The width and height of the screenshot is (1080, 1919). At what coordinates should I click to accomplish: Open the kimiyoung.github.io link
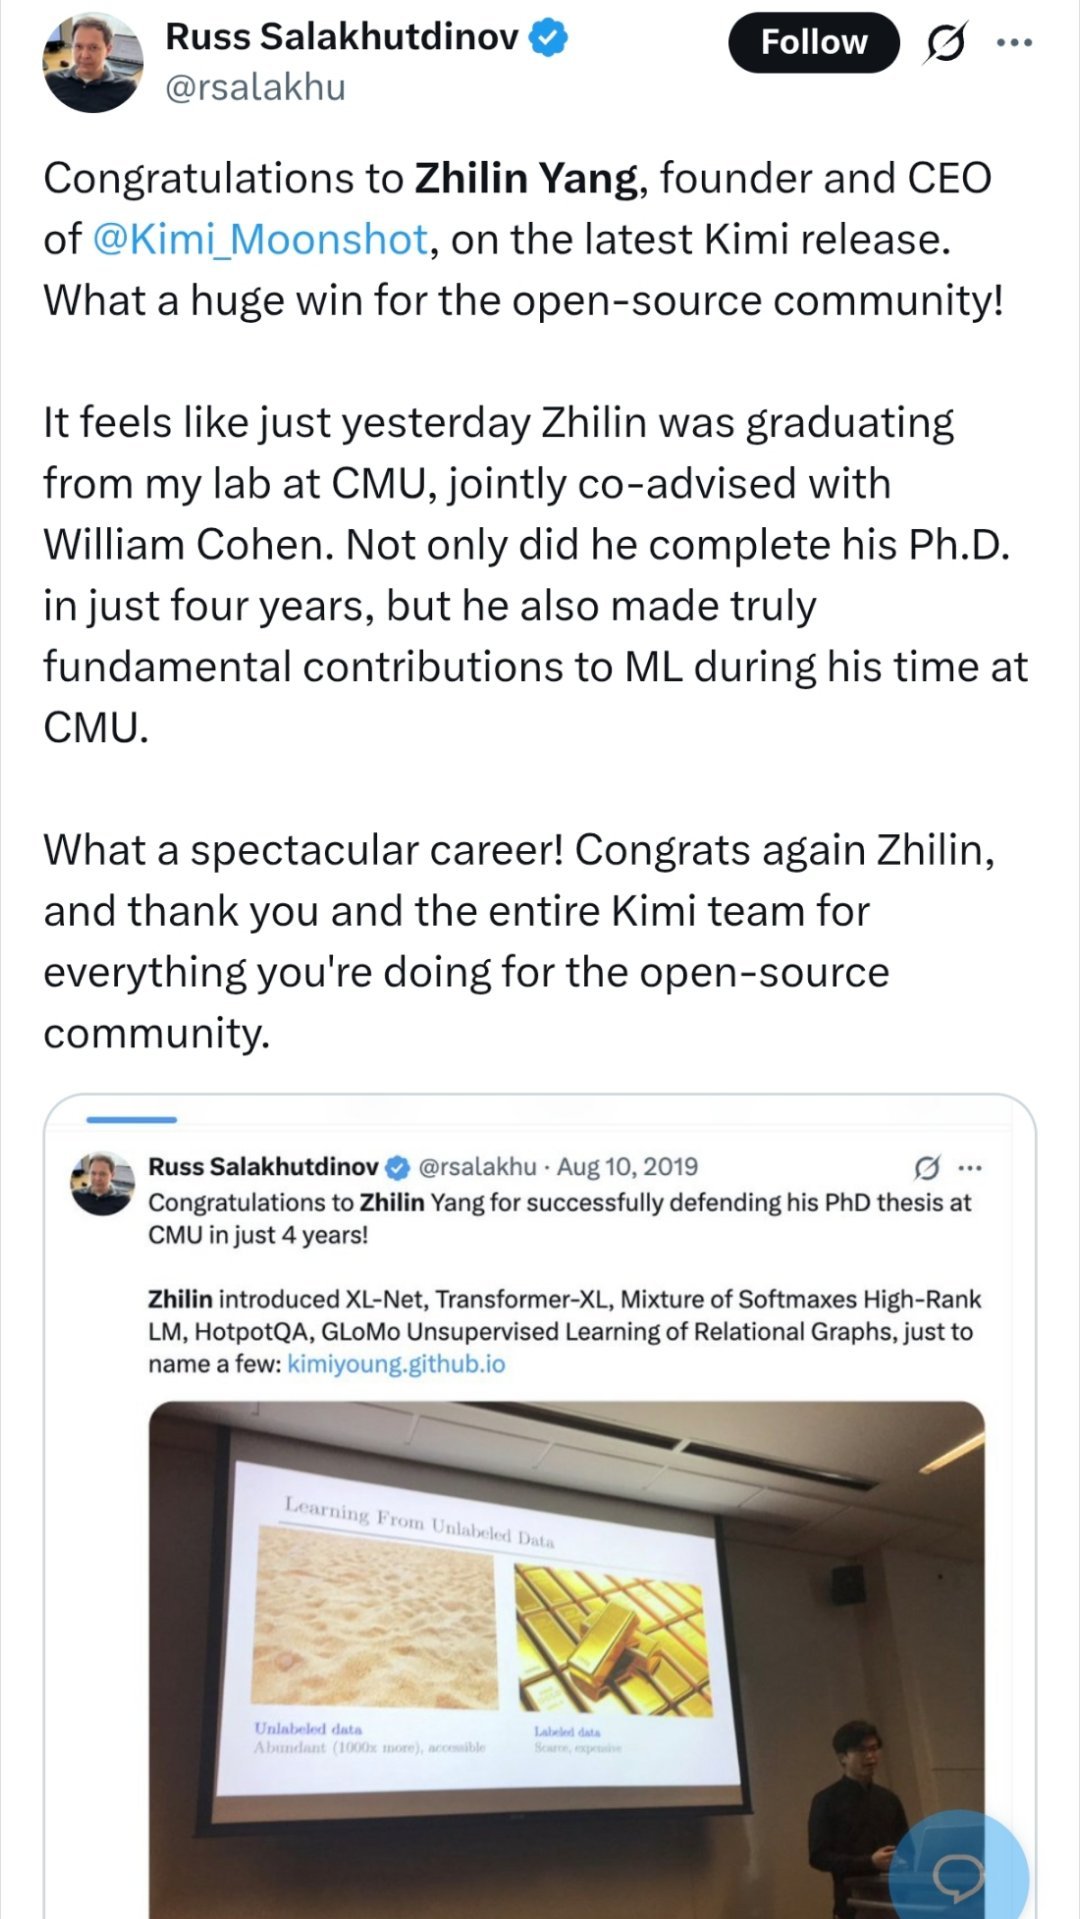tap(396, 1364)
